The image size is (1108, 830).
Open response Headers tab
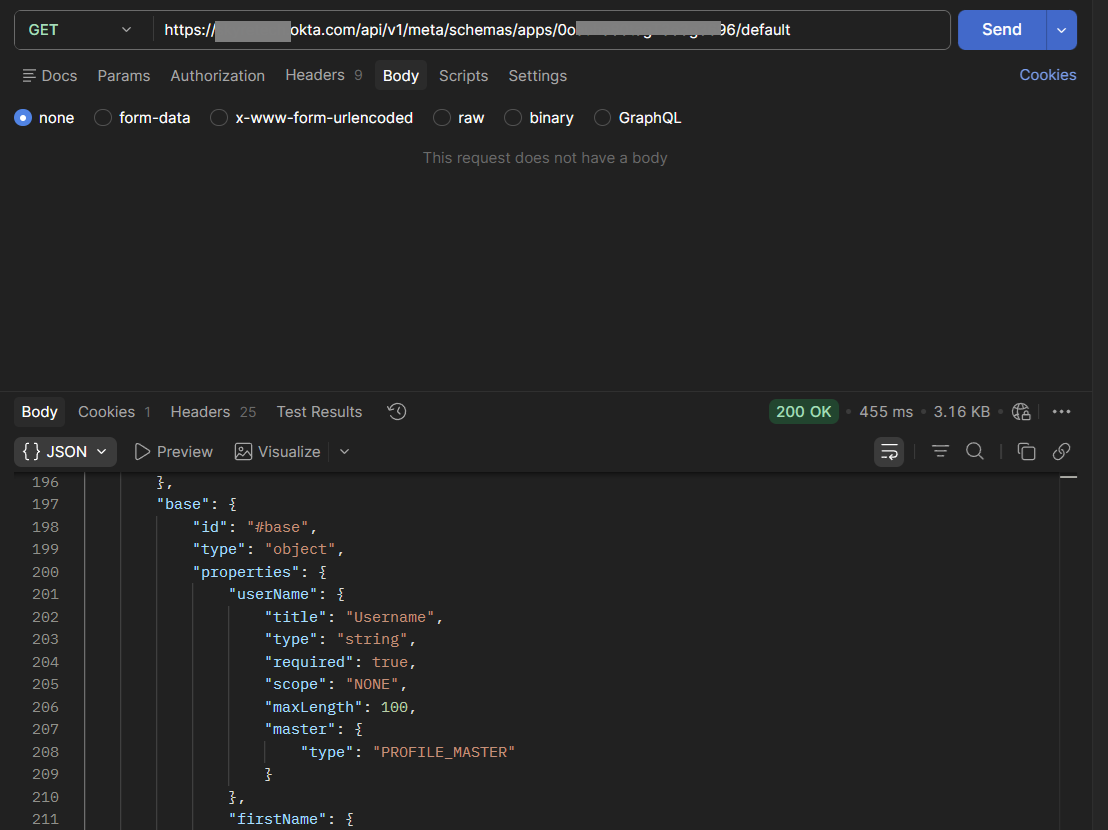[213, 412]
